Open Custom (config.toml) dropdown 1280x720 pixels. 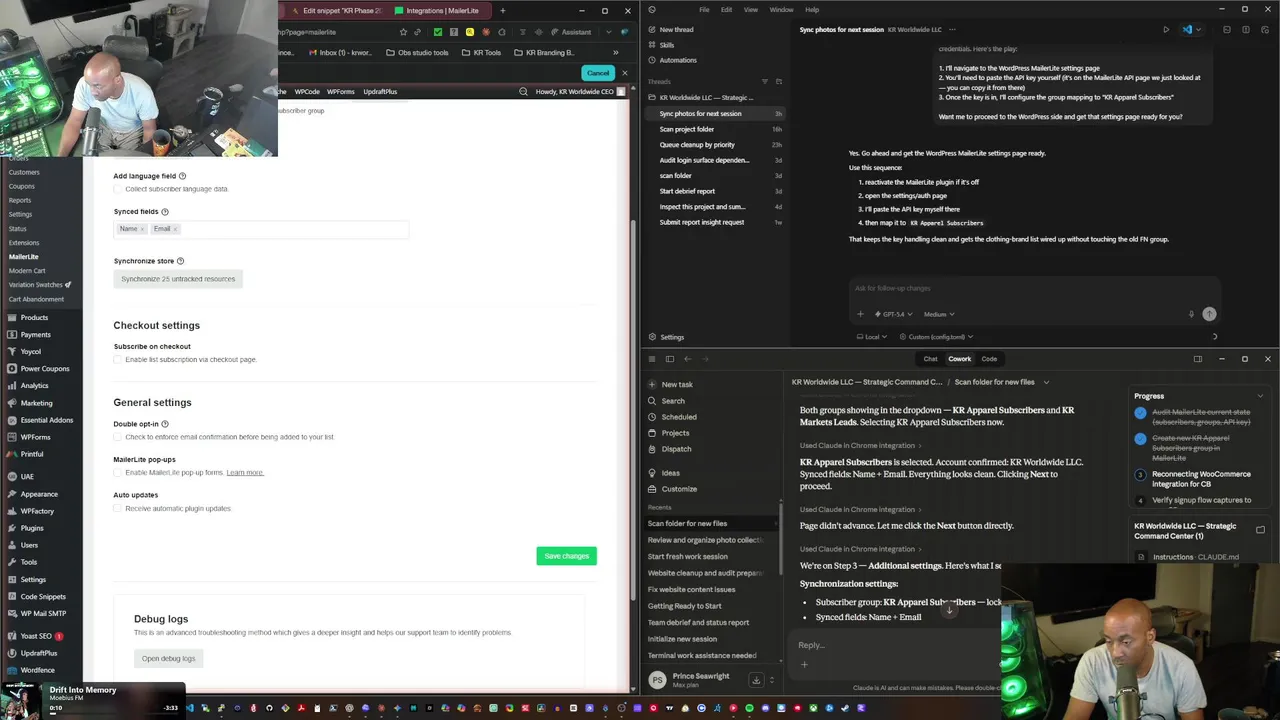pyautogui.click(x=936, y=337)
